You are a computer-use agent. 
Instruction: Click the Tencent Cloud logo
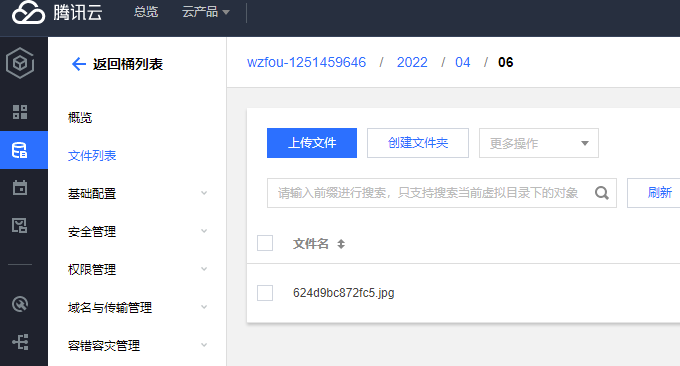28,12
